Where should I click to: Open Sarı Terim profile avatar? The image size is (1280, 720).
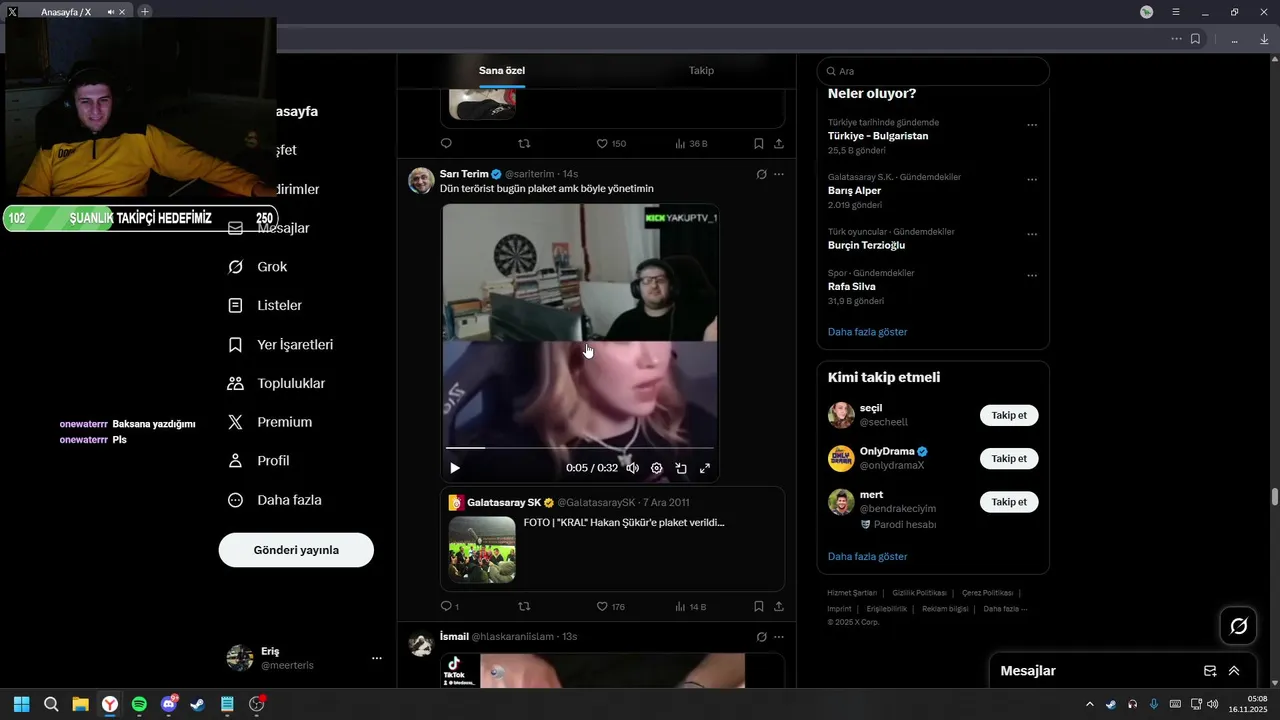[421, 181]
